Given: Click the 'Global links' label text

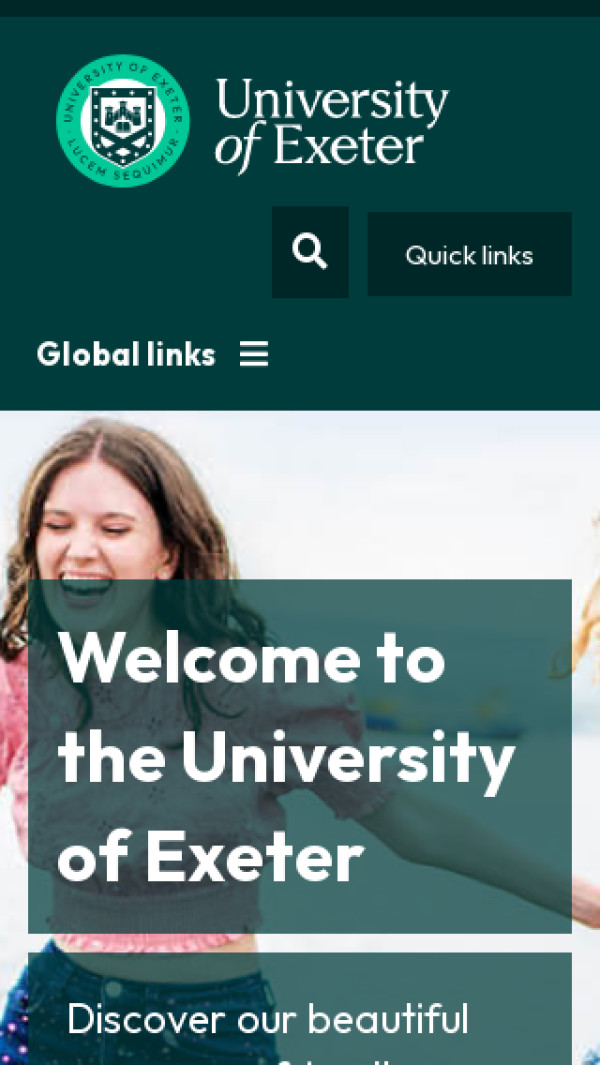Looking at the screenshot, I should click(x=126, y=354).
